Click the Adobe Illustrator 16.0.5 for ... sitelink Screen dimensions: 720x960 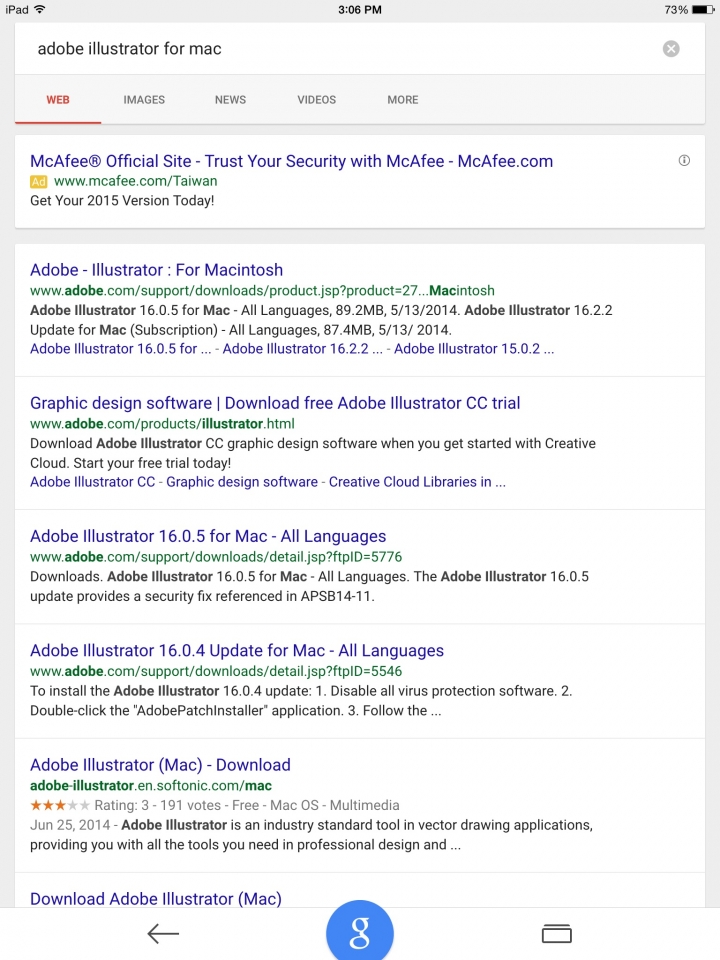[121, 349]
